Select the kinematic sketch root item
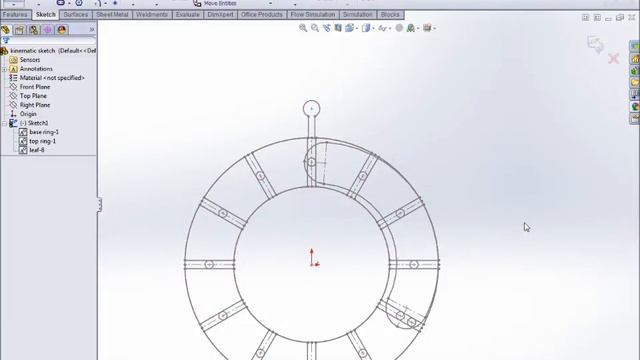 (x=48, y=51)
